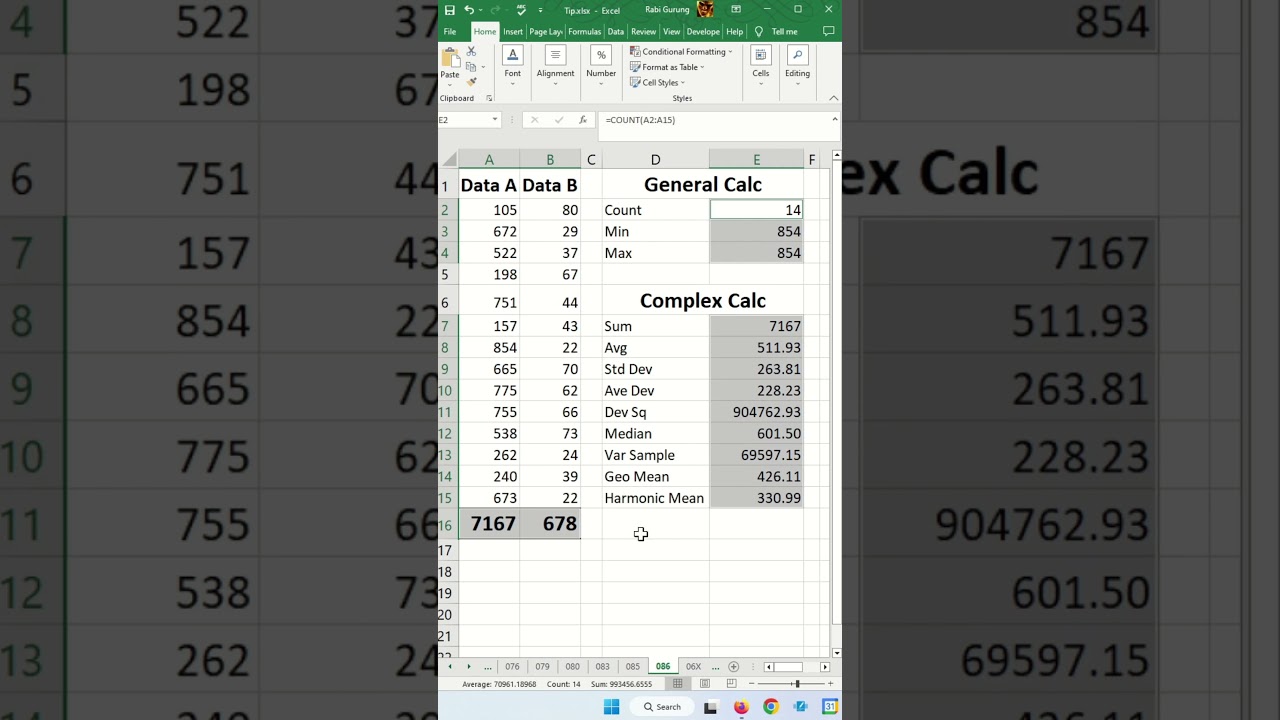The height and width of the screenshot is (720, 1280).
Task: Open Cell Styles gallery
Action: coord(657,83)
